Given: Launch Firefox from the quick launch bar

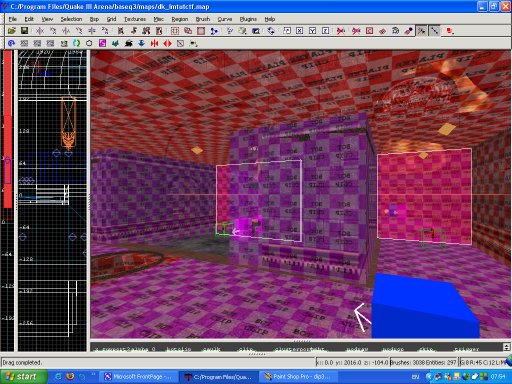Looking at the screenshot, I should click(70, 377).
